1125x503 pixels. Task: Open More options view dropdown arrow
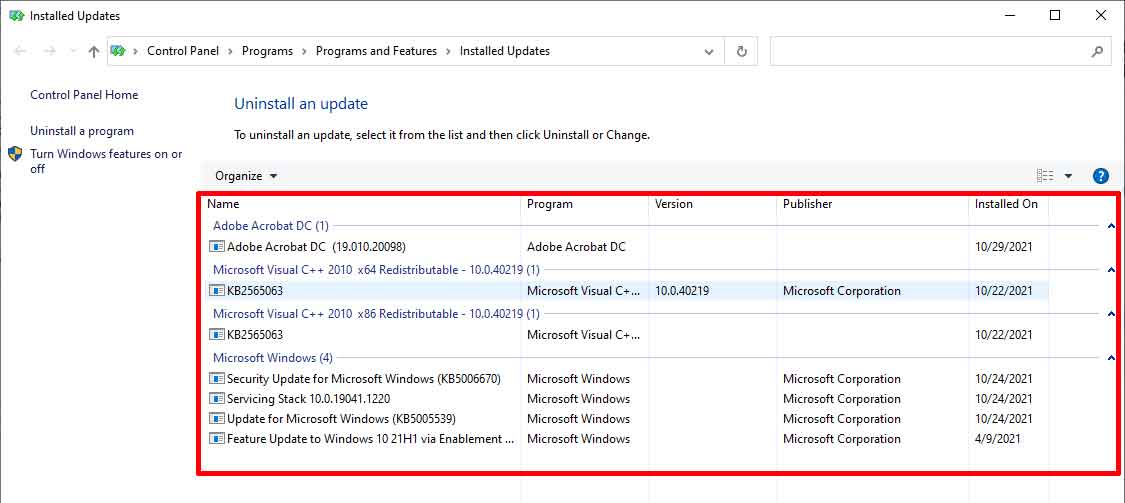point(1068,176)
